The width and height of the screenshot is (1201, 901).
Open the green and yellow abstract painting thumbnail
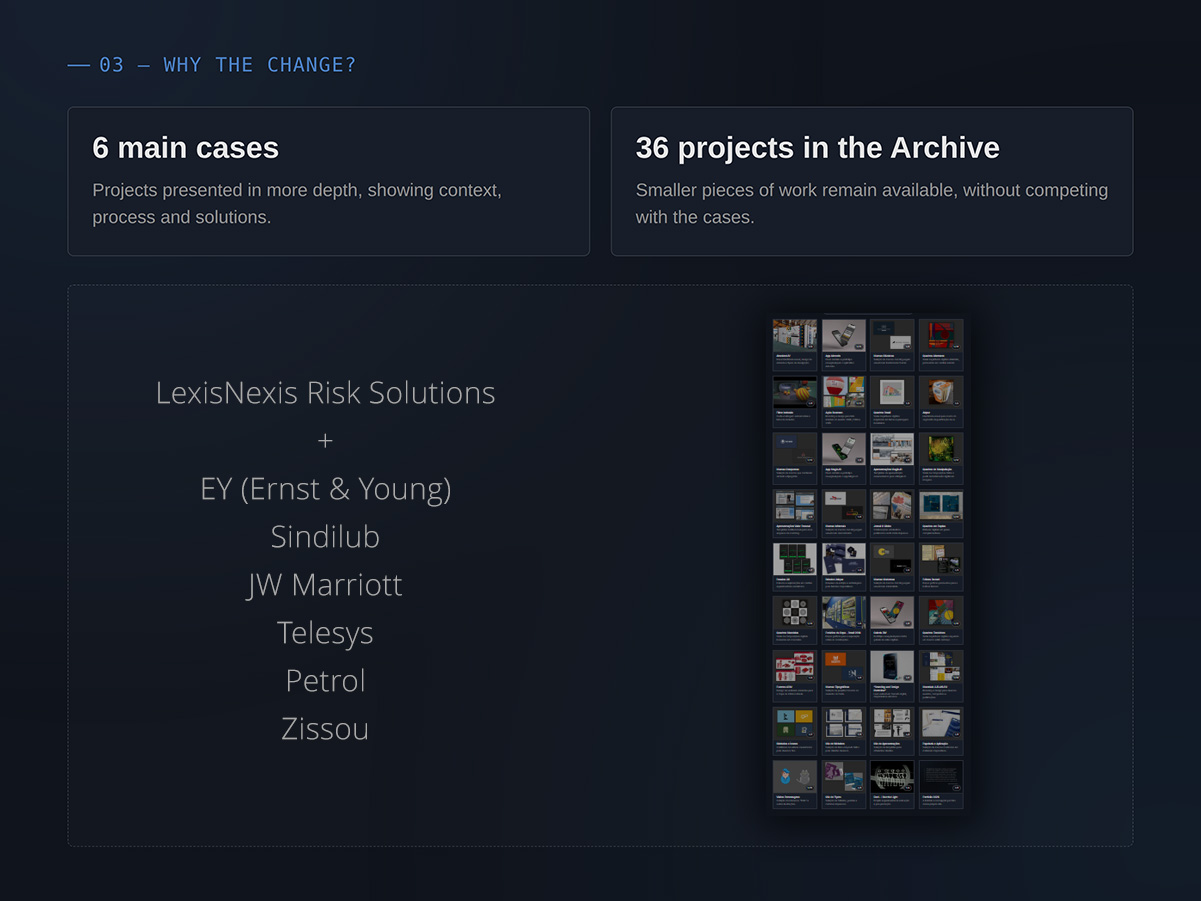coord(941,448)
